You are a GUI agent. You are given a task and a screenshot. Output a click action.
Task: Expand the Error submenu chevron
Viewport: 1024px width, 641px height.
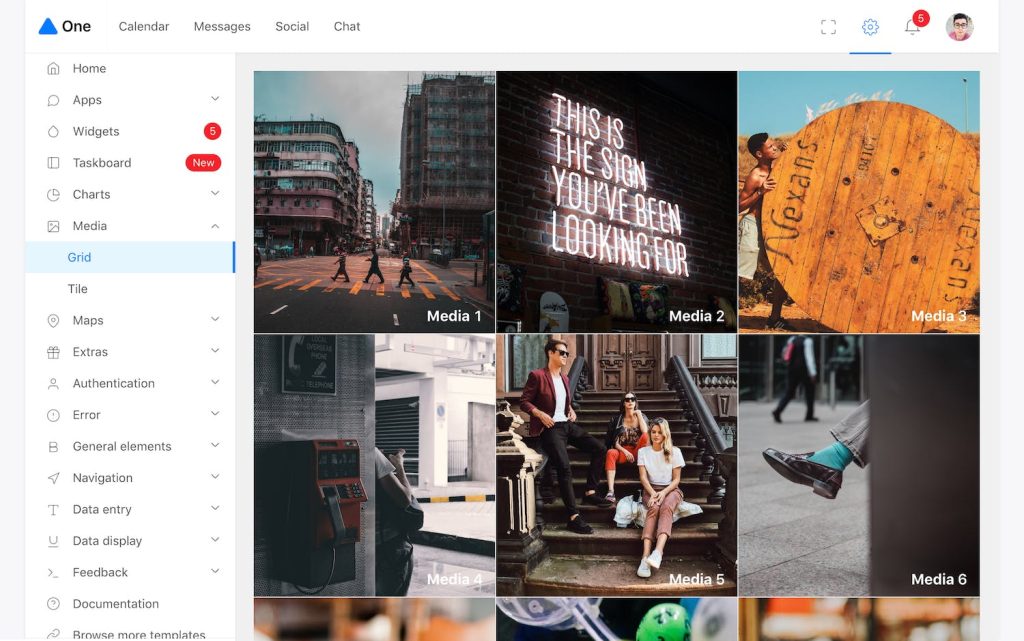point(215,413)
